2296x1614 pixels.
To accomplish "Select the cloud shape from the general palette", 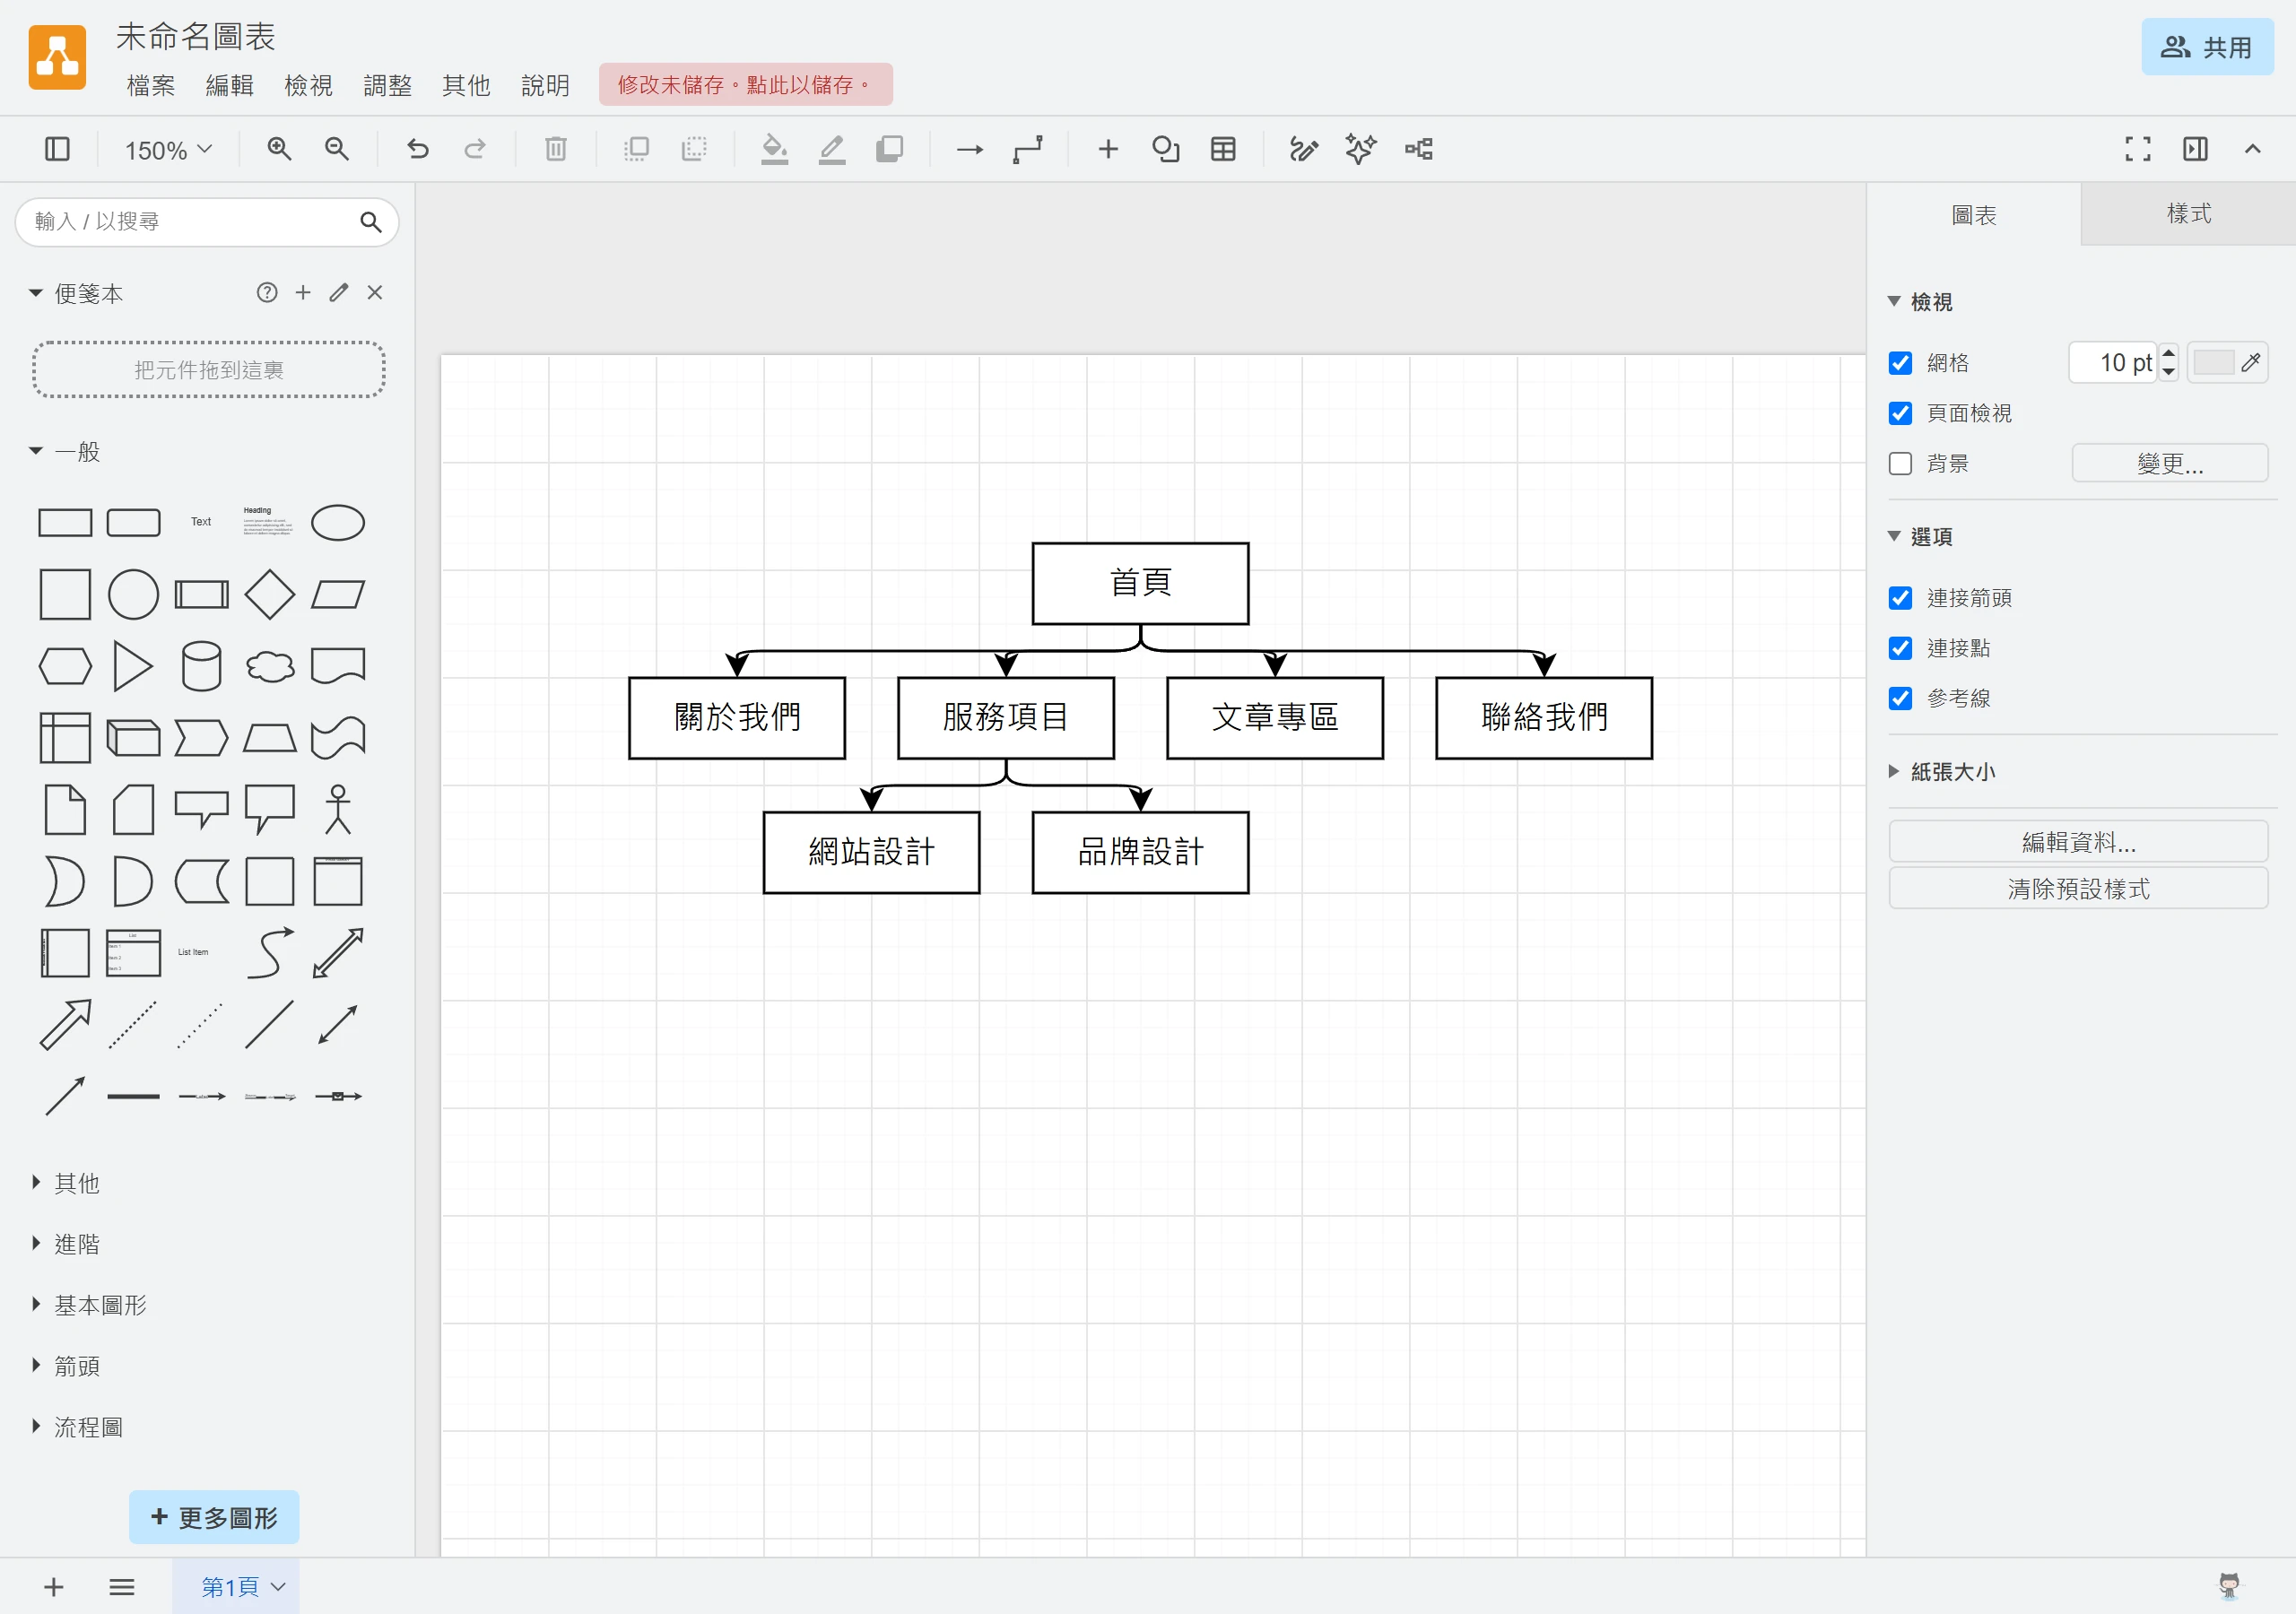I will point(270,666).
